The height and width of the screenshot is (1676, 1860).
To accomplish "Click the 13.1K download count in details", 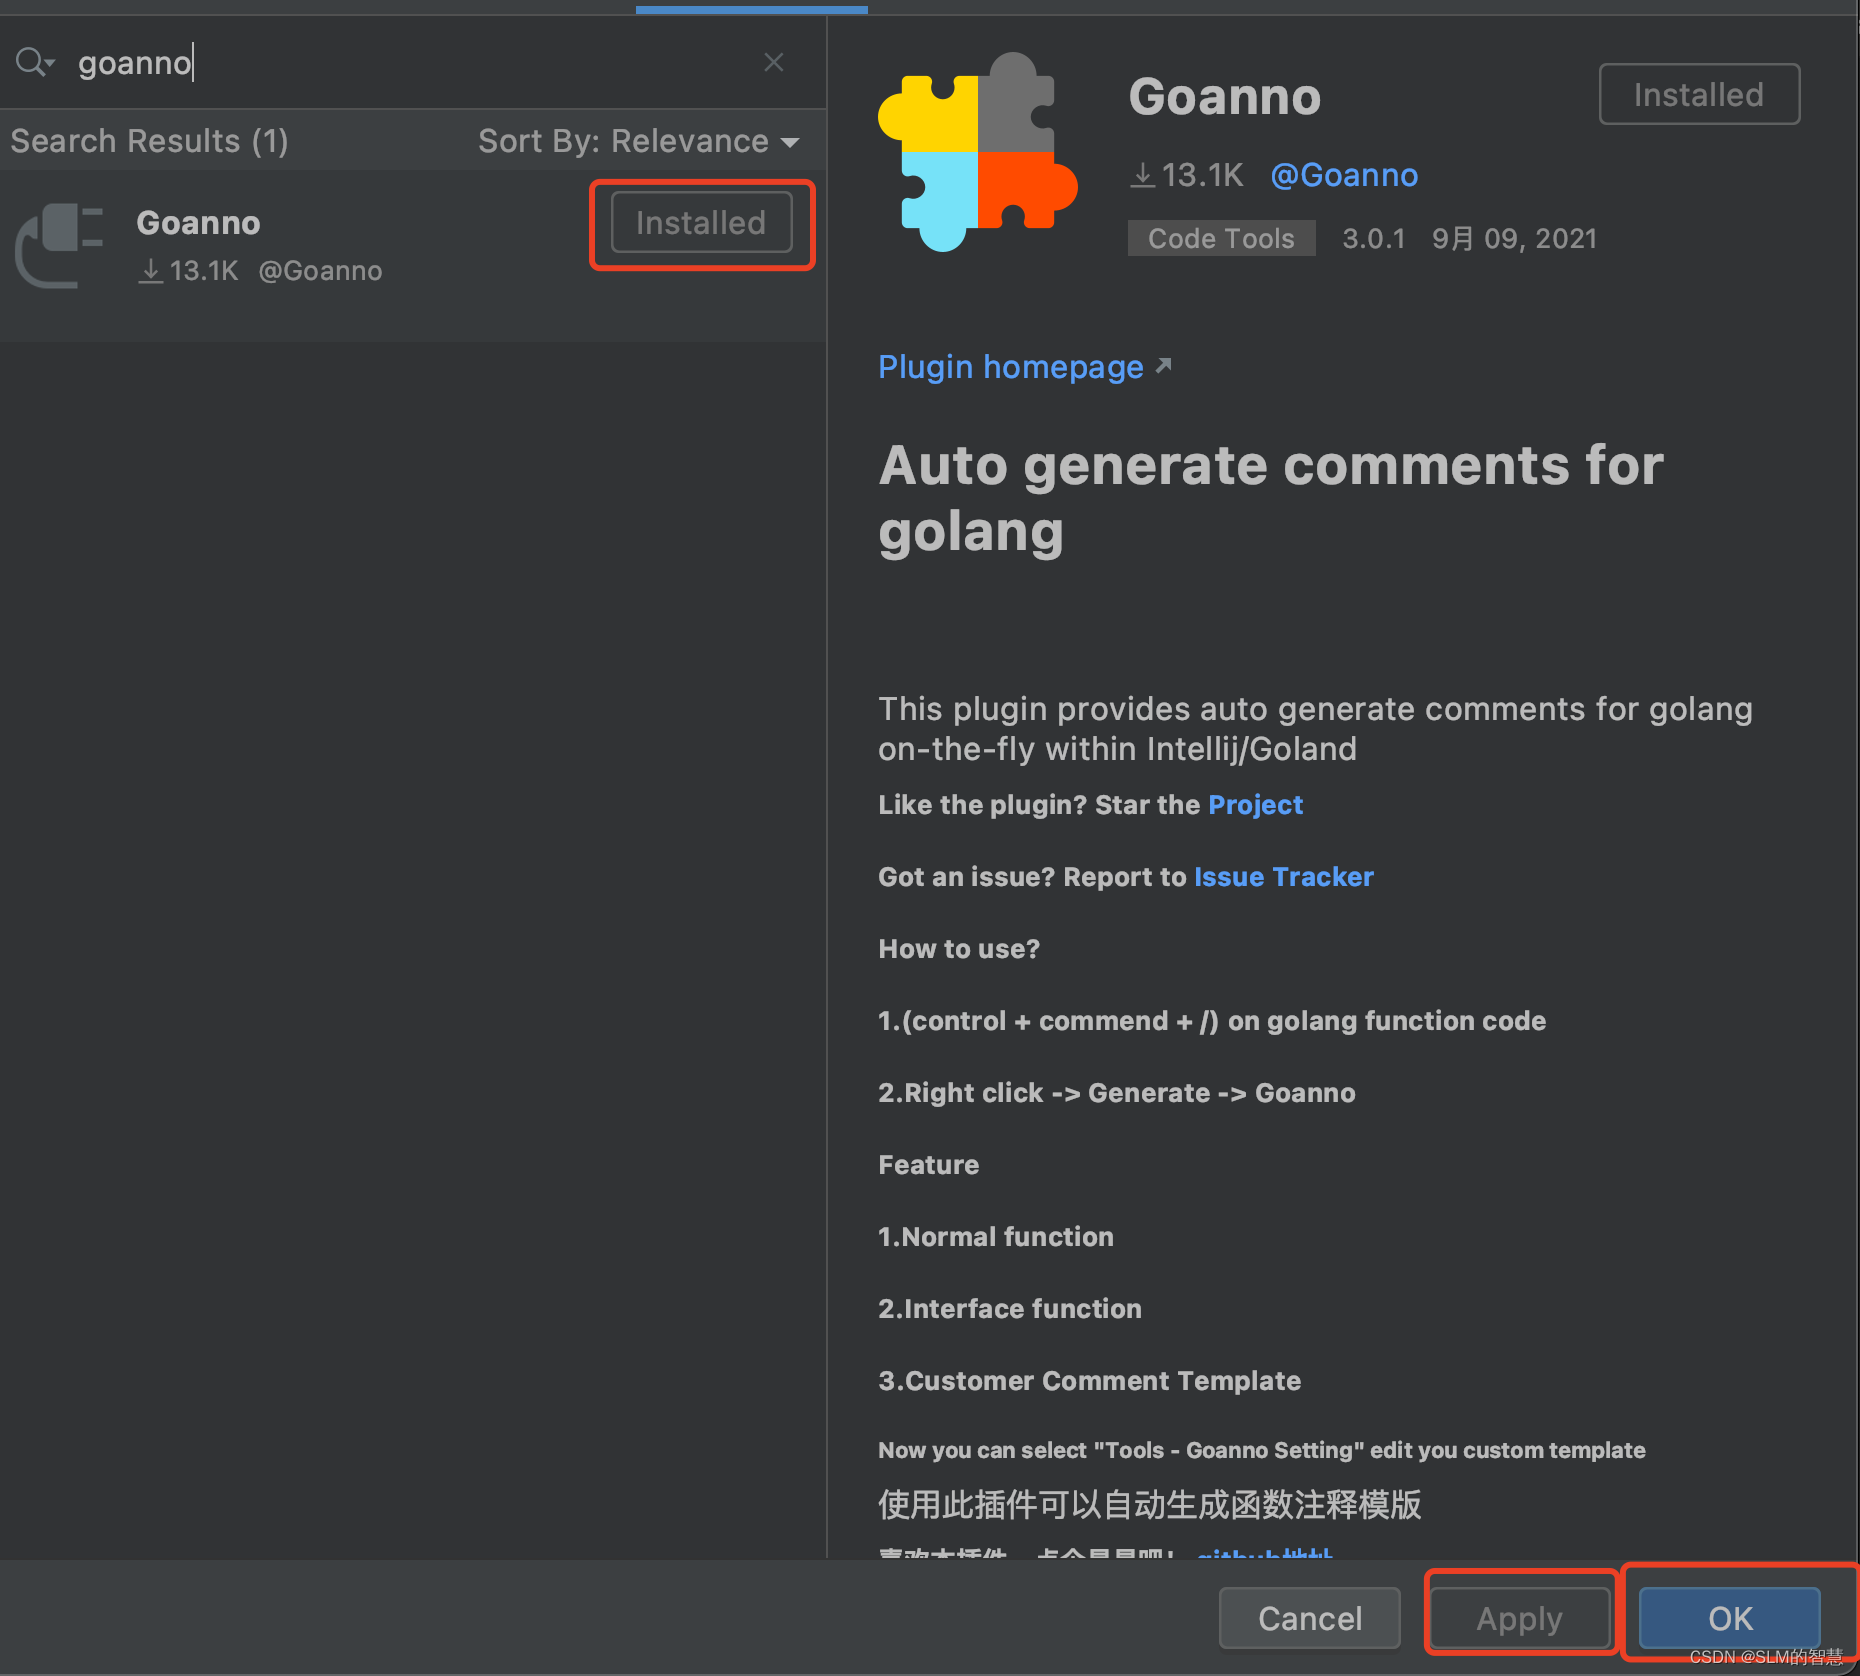I will click(x=1187, y=175).
